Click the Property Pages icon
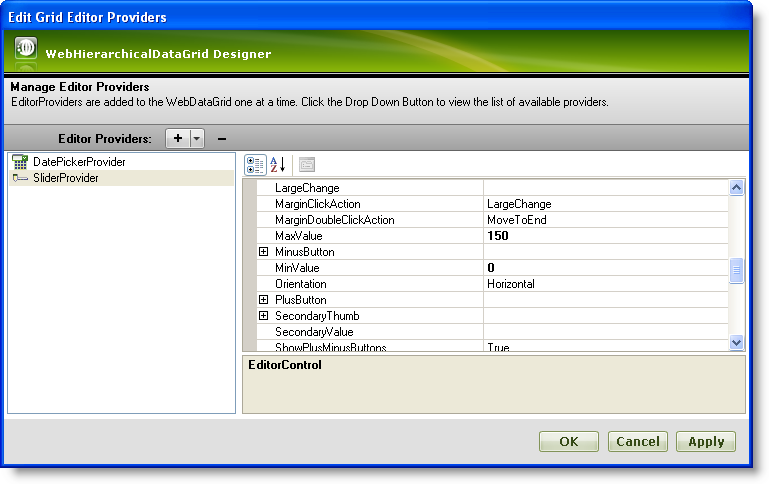Screen dimensions: 769x484 click(307, 165)
